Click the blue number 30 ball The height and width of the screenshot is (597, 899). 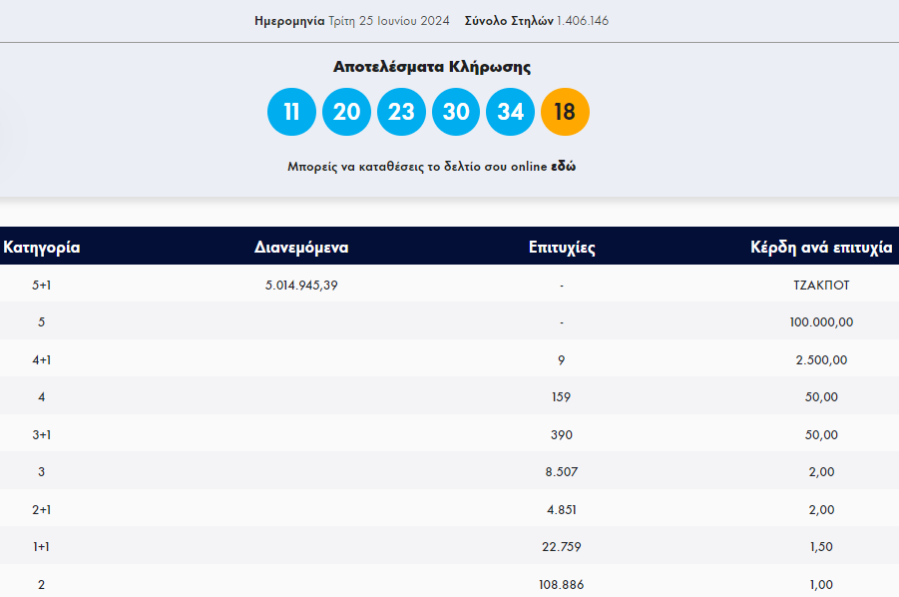tap(456, 112)
